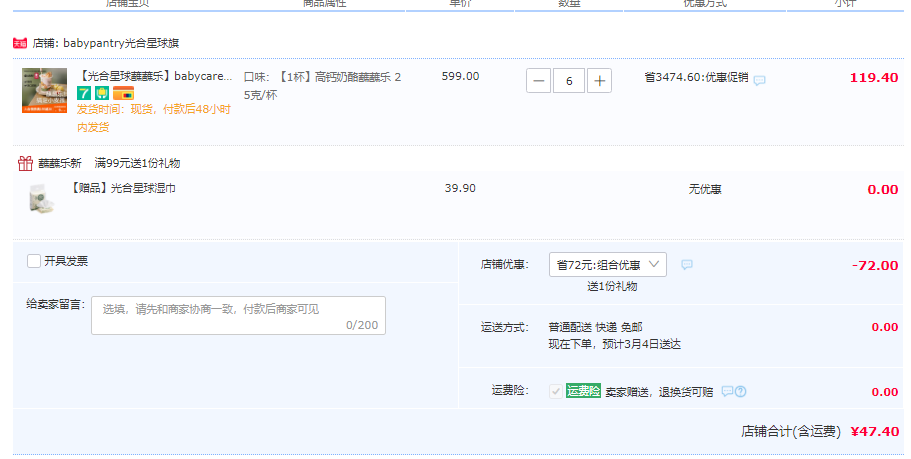Click the 普通配送 快递 免邮 shipping method
This screenshot has width=911, height=459.
[x=596, y=327]
